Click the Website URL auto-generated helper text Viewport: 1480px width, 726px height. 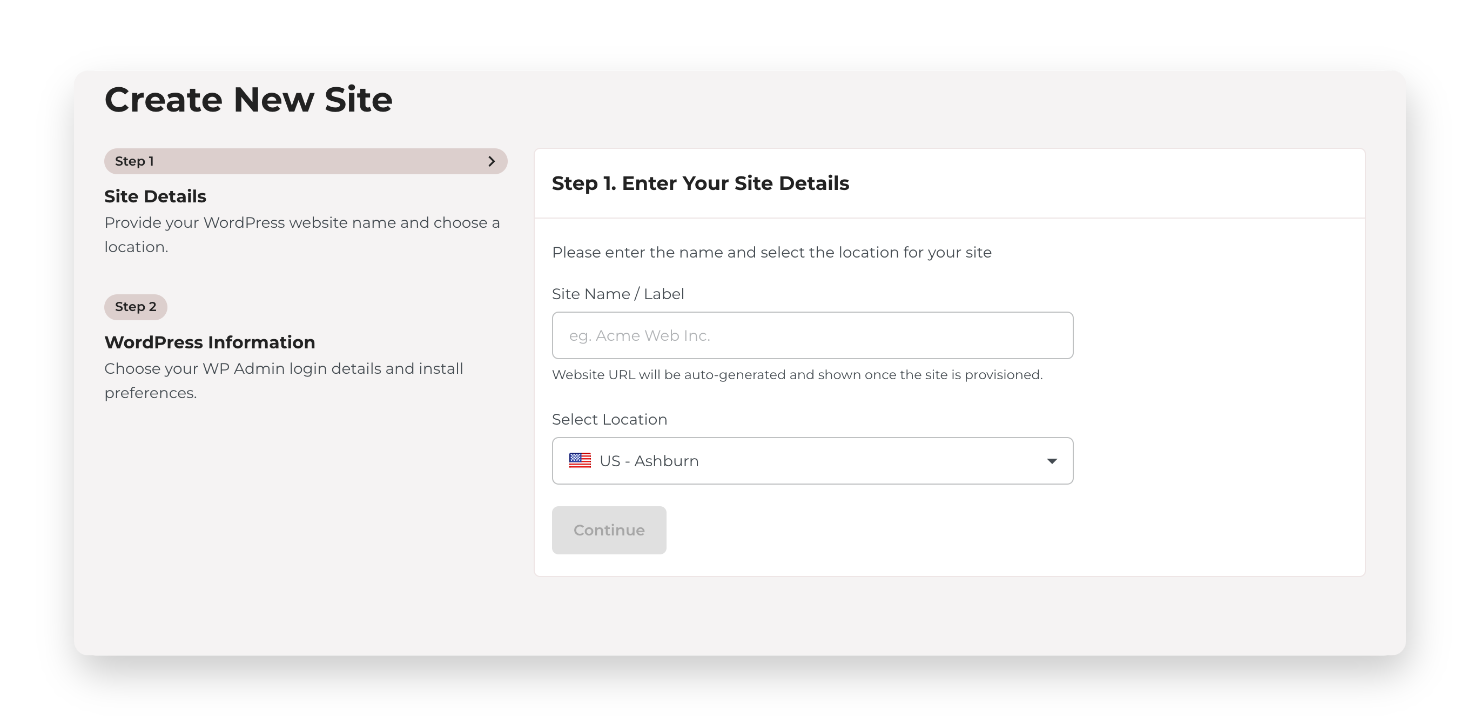click(797, 375)
